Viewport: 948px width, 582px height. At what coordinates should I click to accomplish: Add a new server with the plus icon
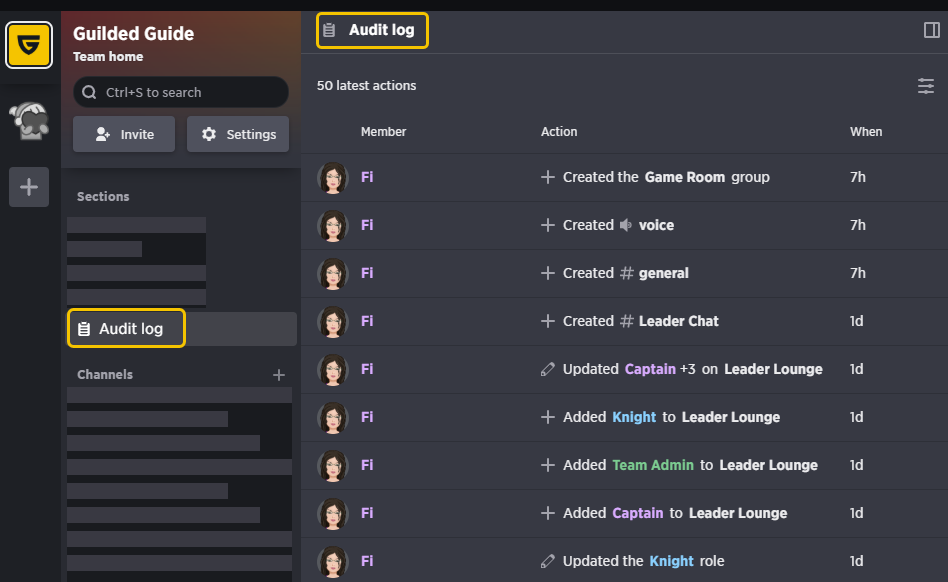29,186
